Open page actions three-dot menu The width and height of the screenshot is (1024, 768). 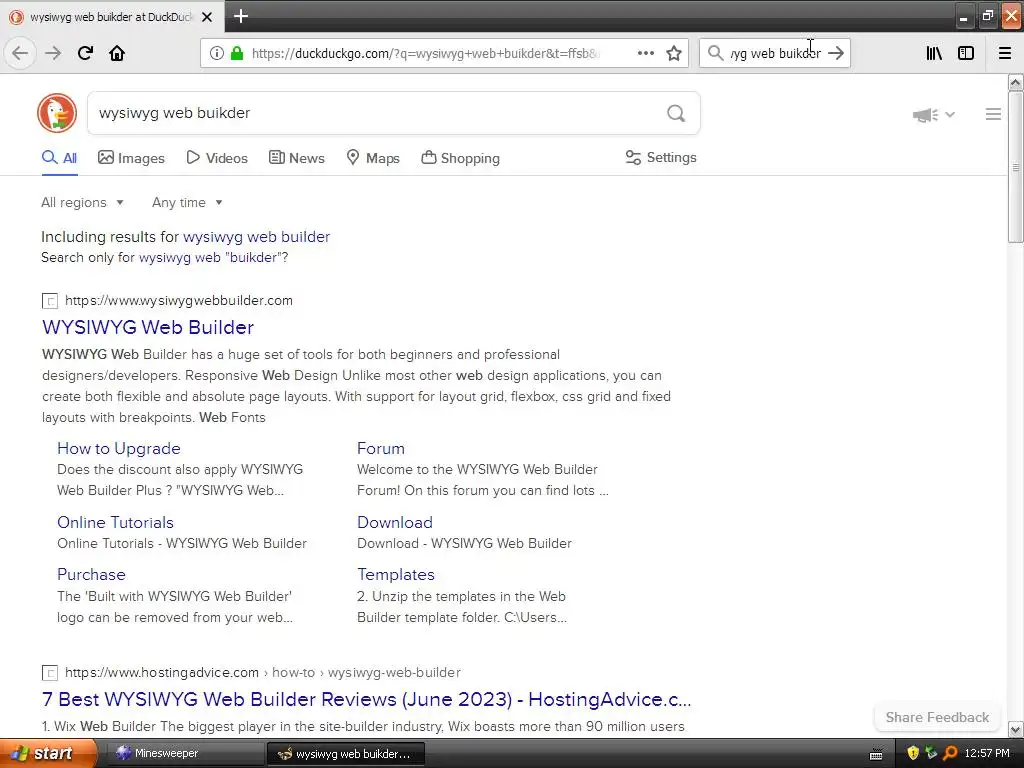646,53
